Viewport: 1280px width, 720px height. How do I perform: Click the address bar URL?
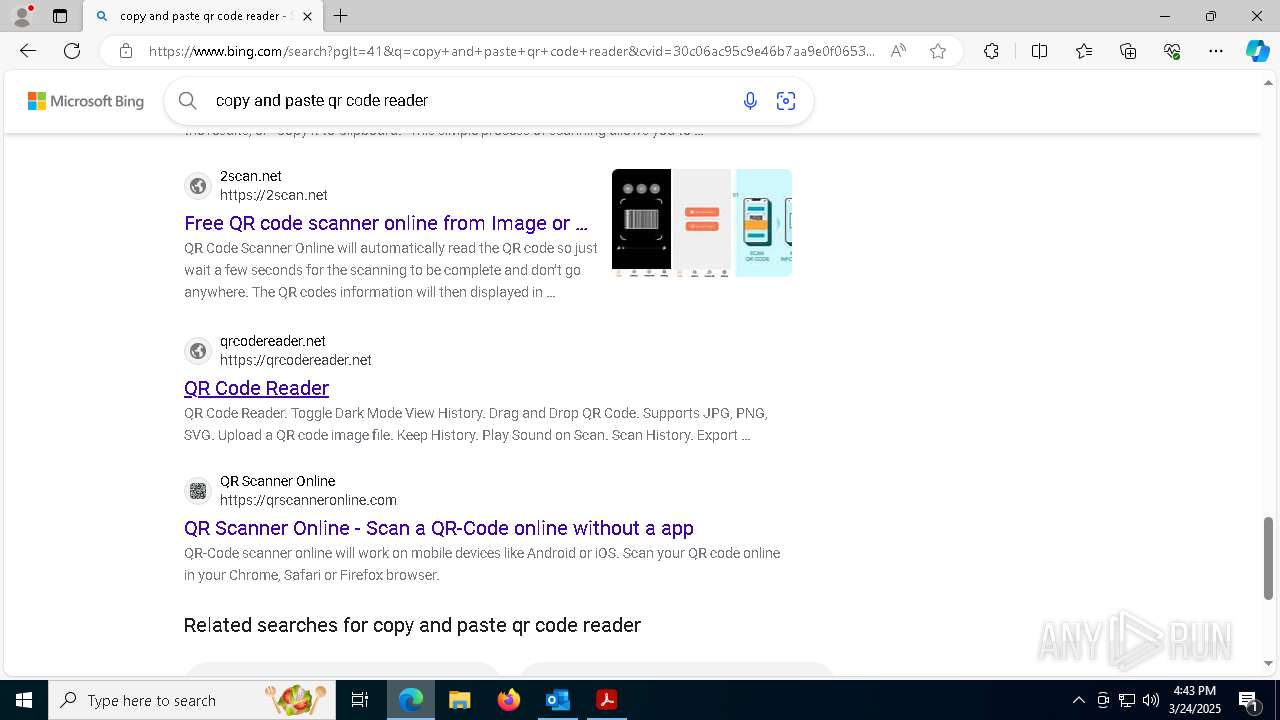[512, 51]
